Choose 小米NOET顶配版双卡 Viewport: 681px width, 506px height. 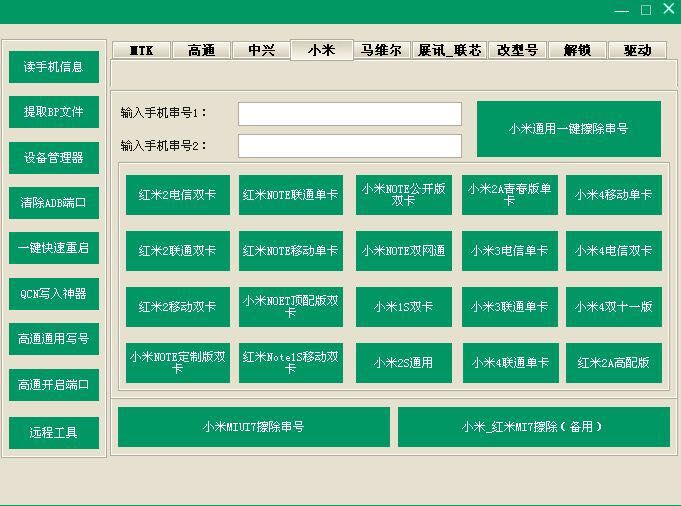(291, 307)
